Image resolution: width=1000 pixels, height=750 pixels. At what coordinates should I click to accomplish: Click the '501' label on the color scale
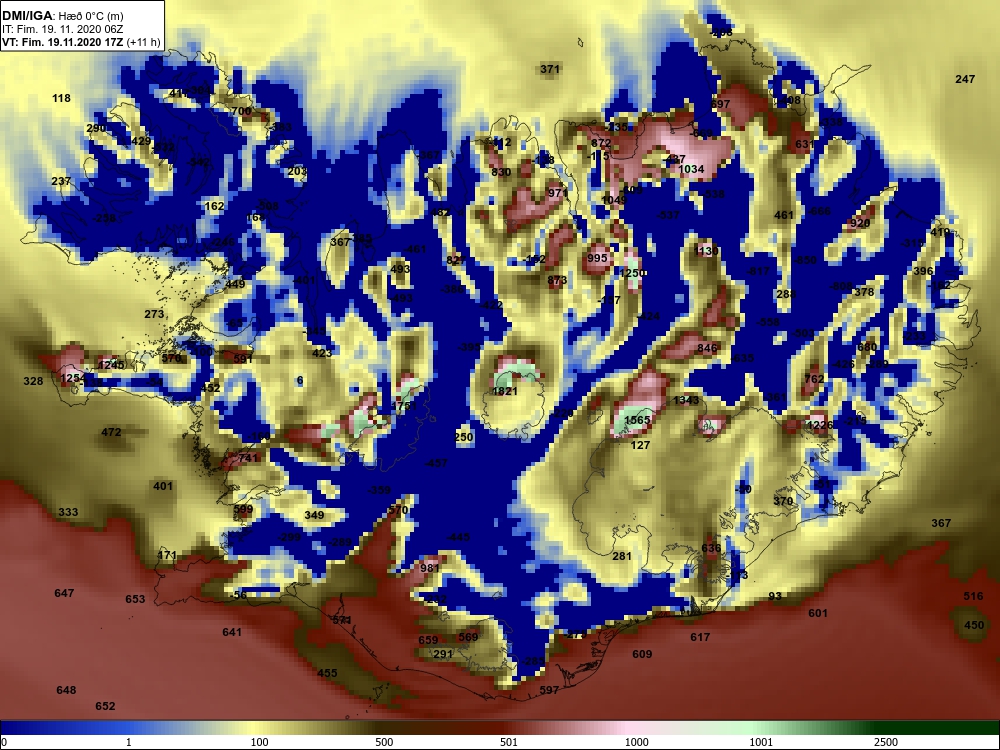coord(509,742)
